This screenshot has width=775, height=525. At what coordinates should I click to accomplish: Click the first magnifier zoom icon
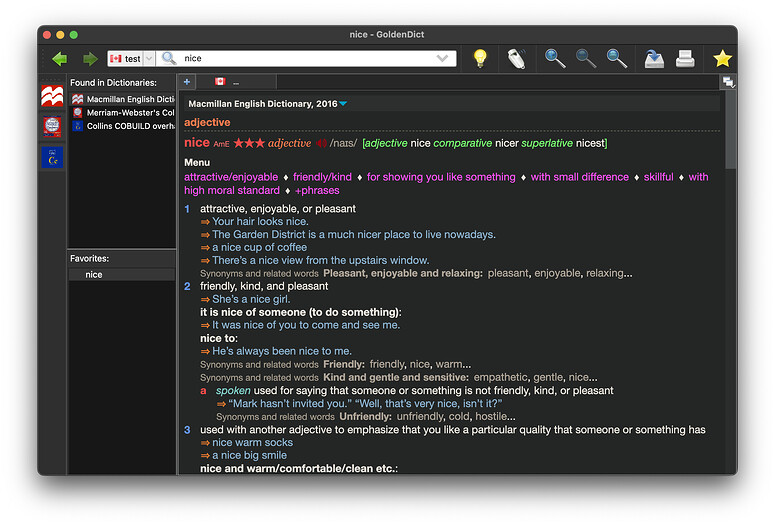[x=555, y=59]
